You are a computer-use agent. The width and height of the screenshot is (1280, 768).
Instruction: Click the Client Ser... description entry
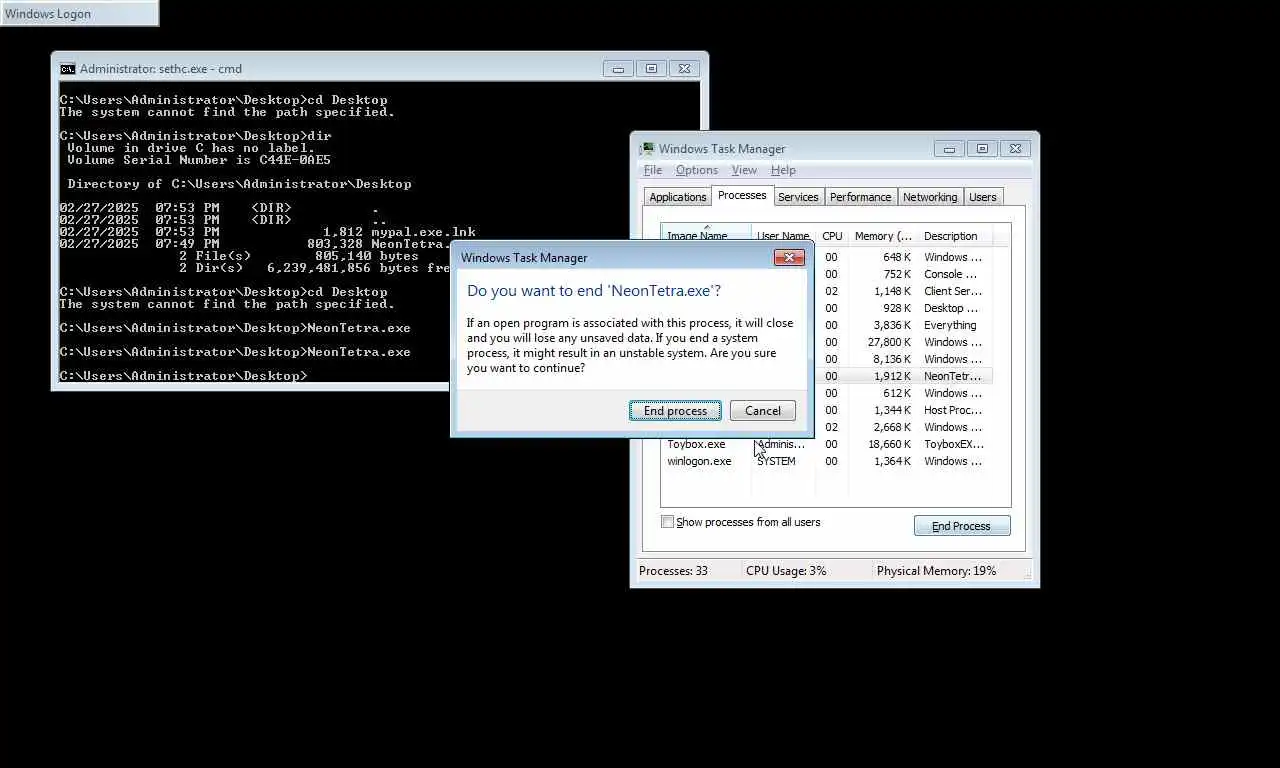952,291
